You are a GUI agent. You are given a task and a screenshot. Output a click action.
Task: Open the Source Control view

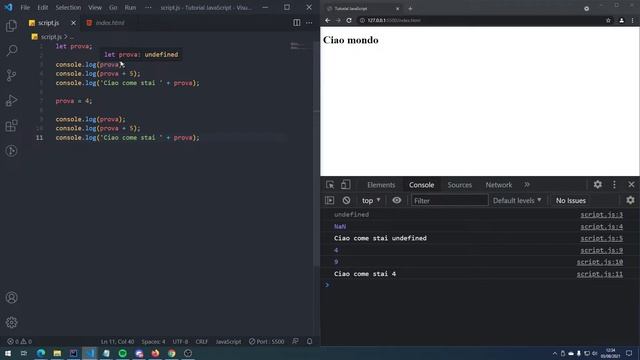pyautogui.click(x=11, y=76)
